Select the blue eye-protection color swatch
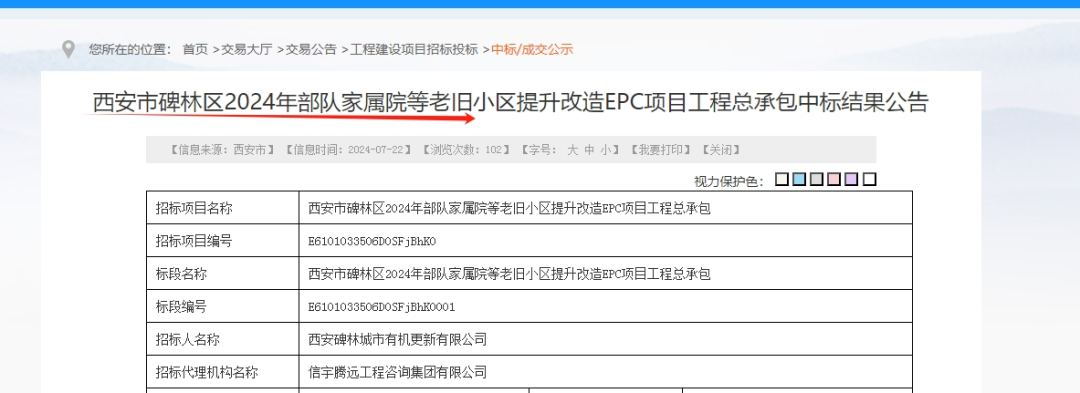Image resolution: width=1080 pixels, height=393 pixels. 799,180
